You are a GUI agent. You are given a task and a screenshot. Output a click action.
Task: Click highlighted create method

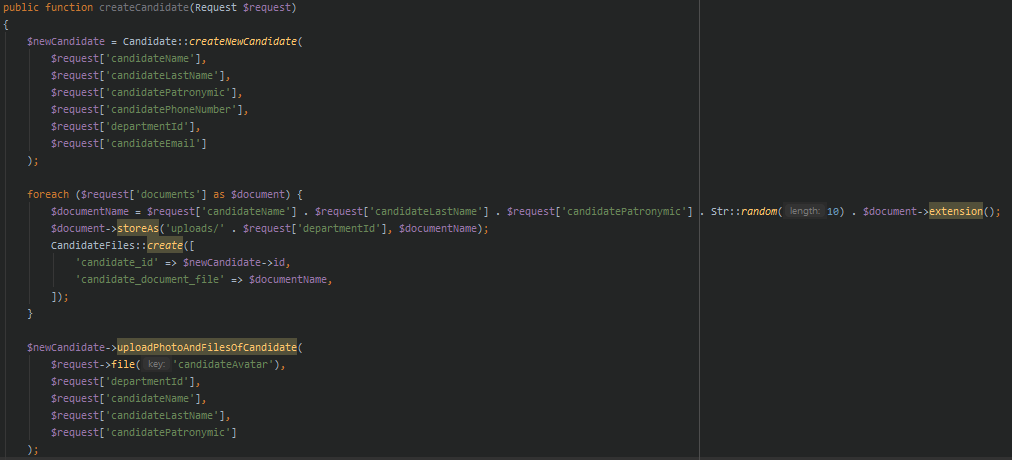coord(165,246)
